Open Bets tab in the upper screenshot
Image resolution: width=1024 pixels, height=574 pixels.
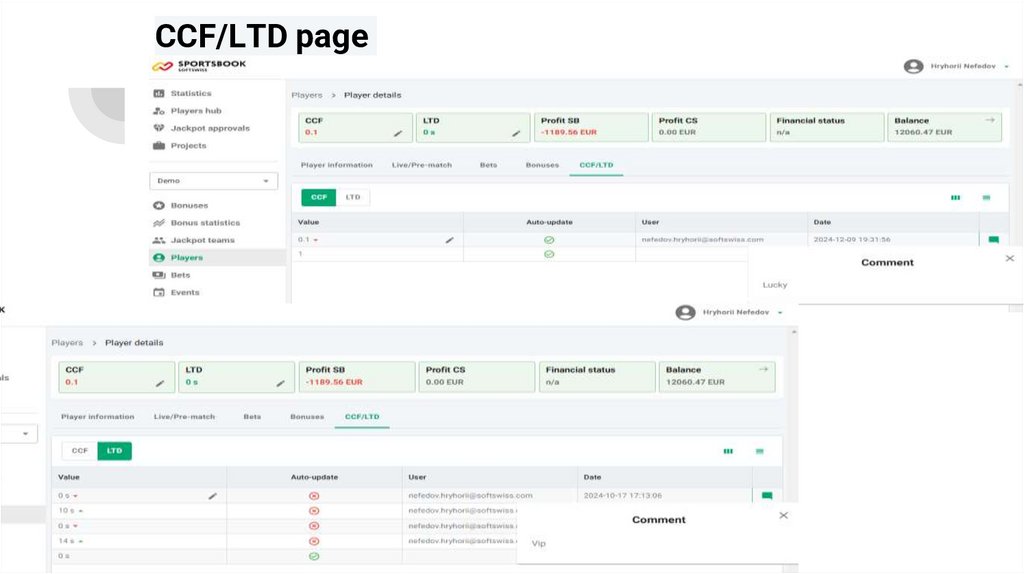(488, 165)
